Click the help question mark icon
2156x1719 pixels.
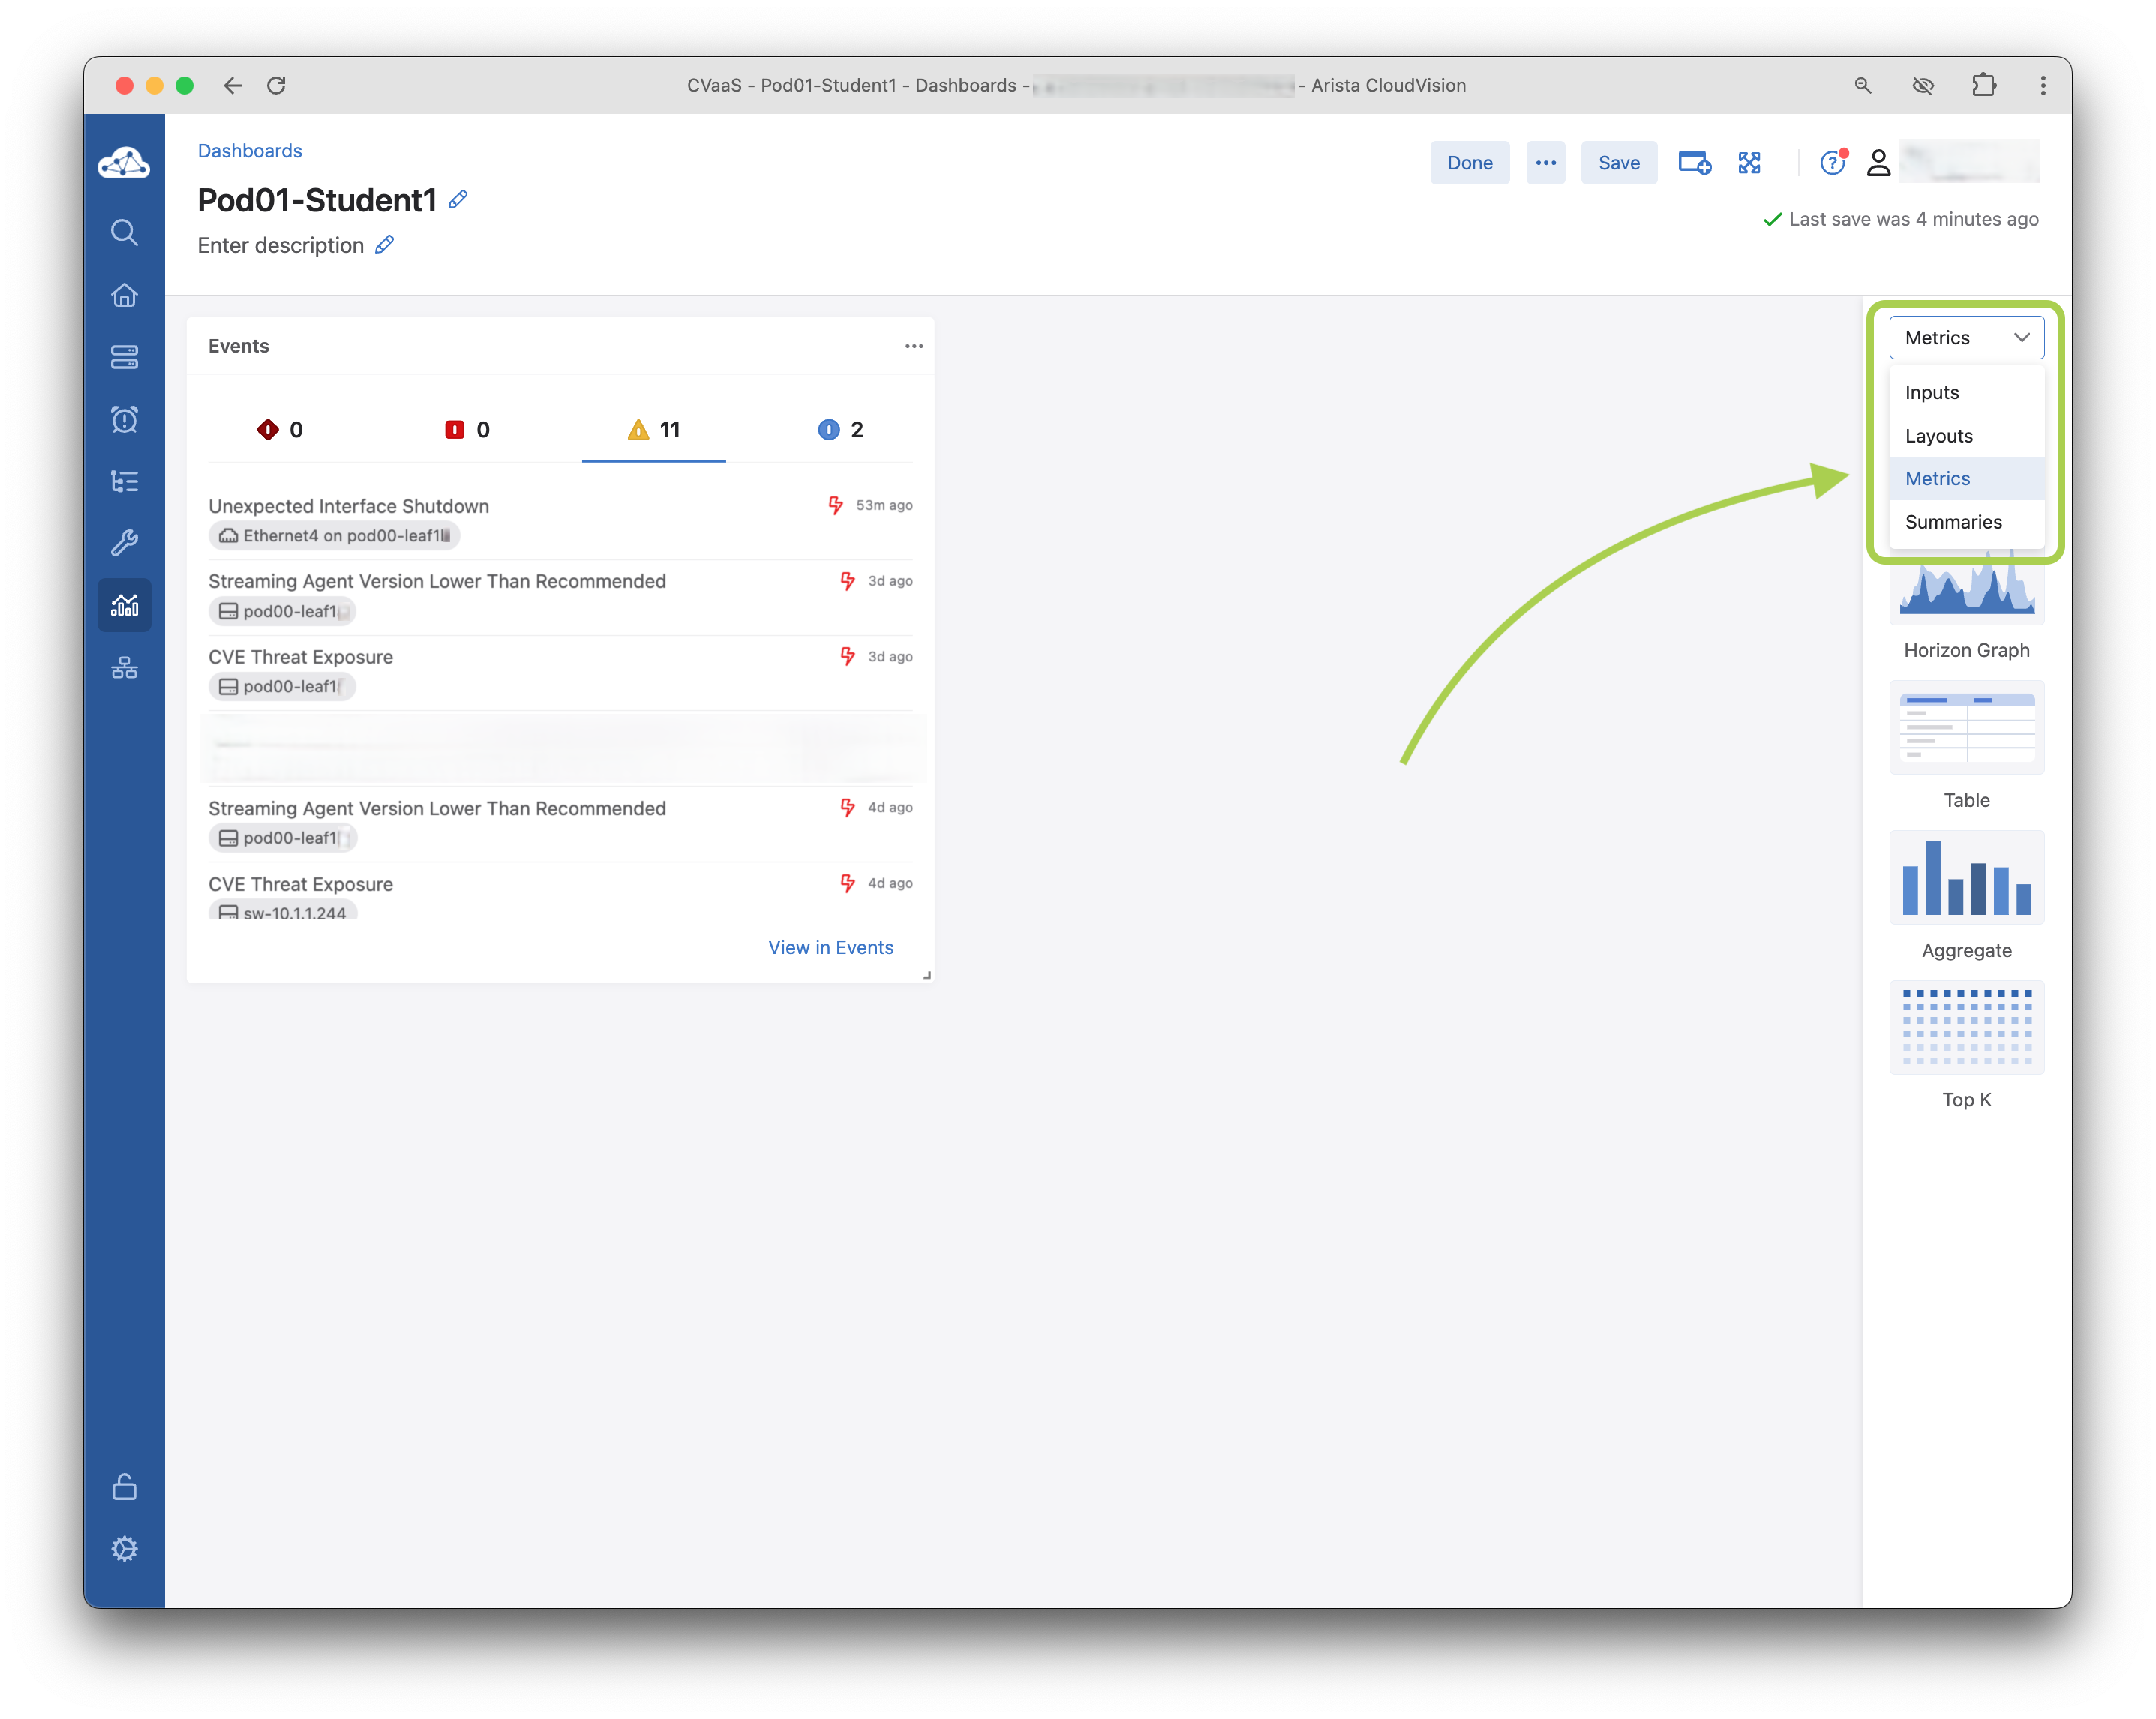[1831, 163]
